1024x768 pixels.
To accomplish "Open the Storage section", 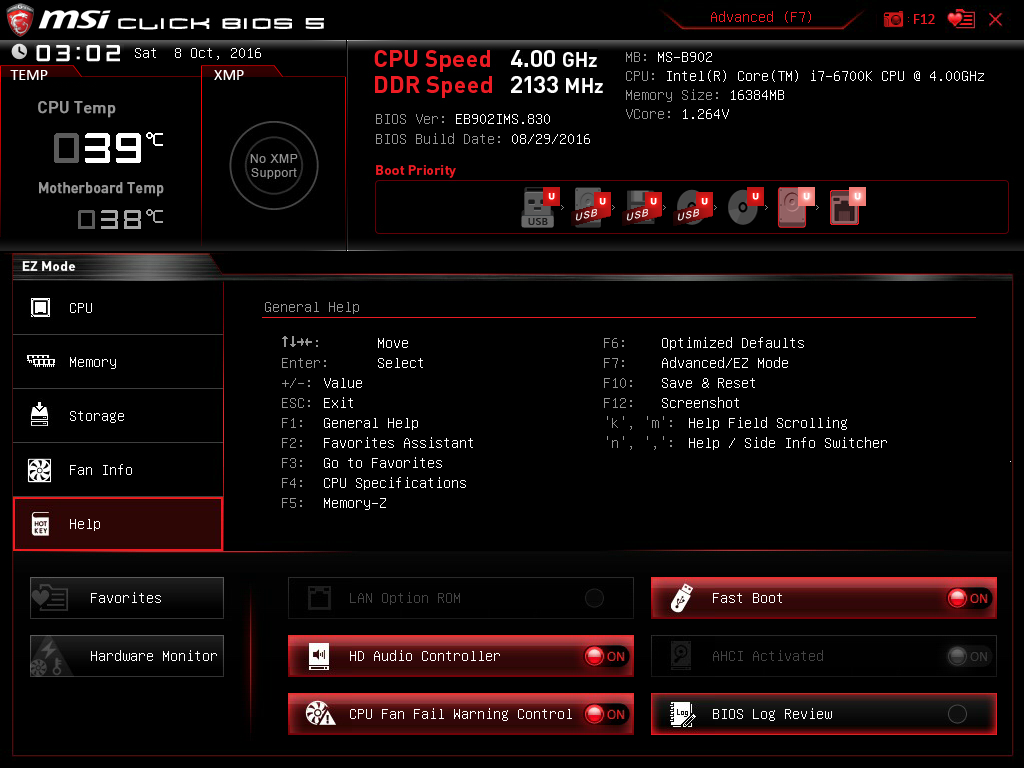I will [118, 416].
